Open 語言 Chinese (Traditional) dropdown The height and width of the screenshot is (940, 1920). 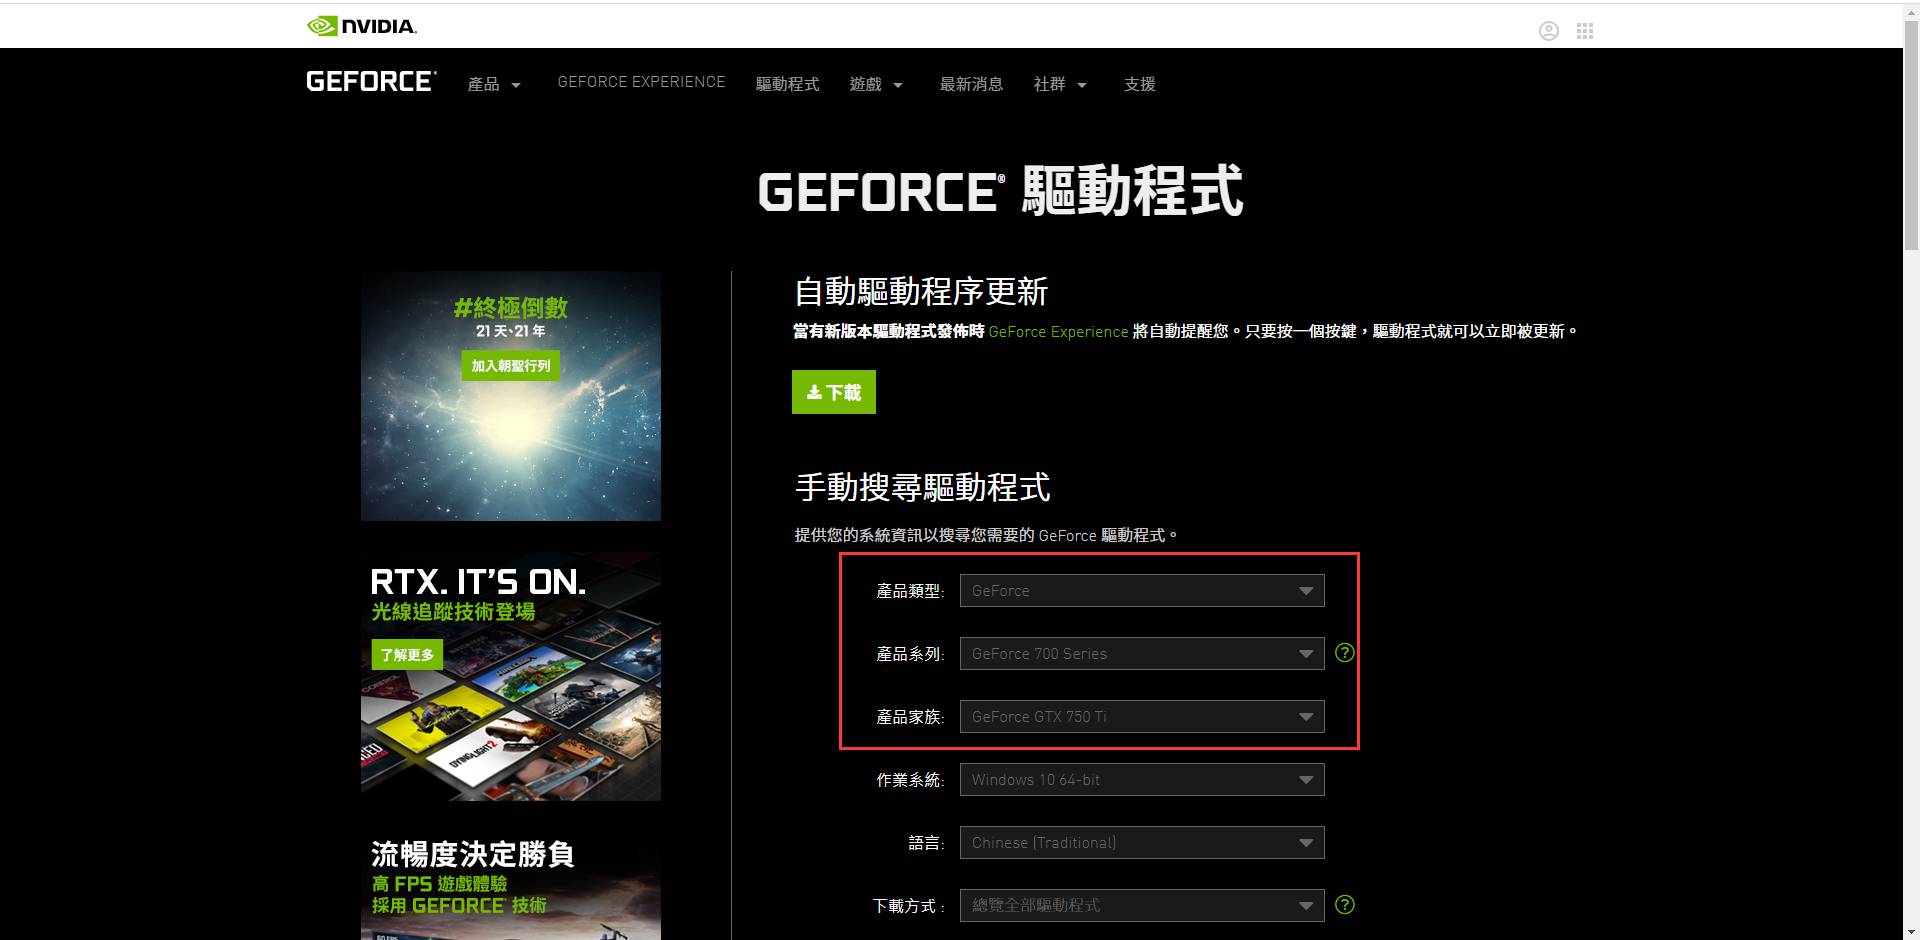point(1142,843)
